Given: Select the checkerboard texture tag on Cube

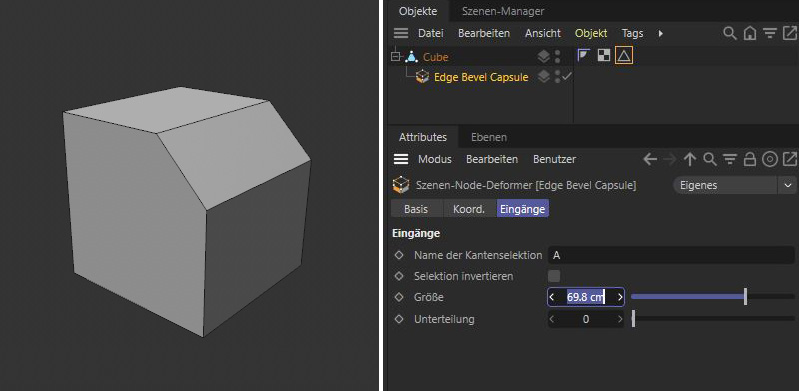Looking at the screenshot, I should (604, 55).
